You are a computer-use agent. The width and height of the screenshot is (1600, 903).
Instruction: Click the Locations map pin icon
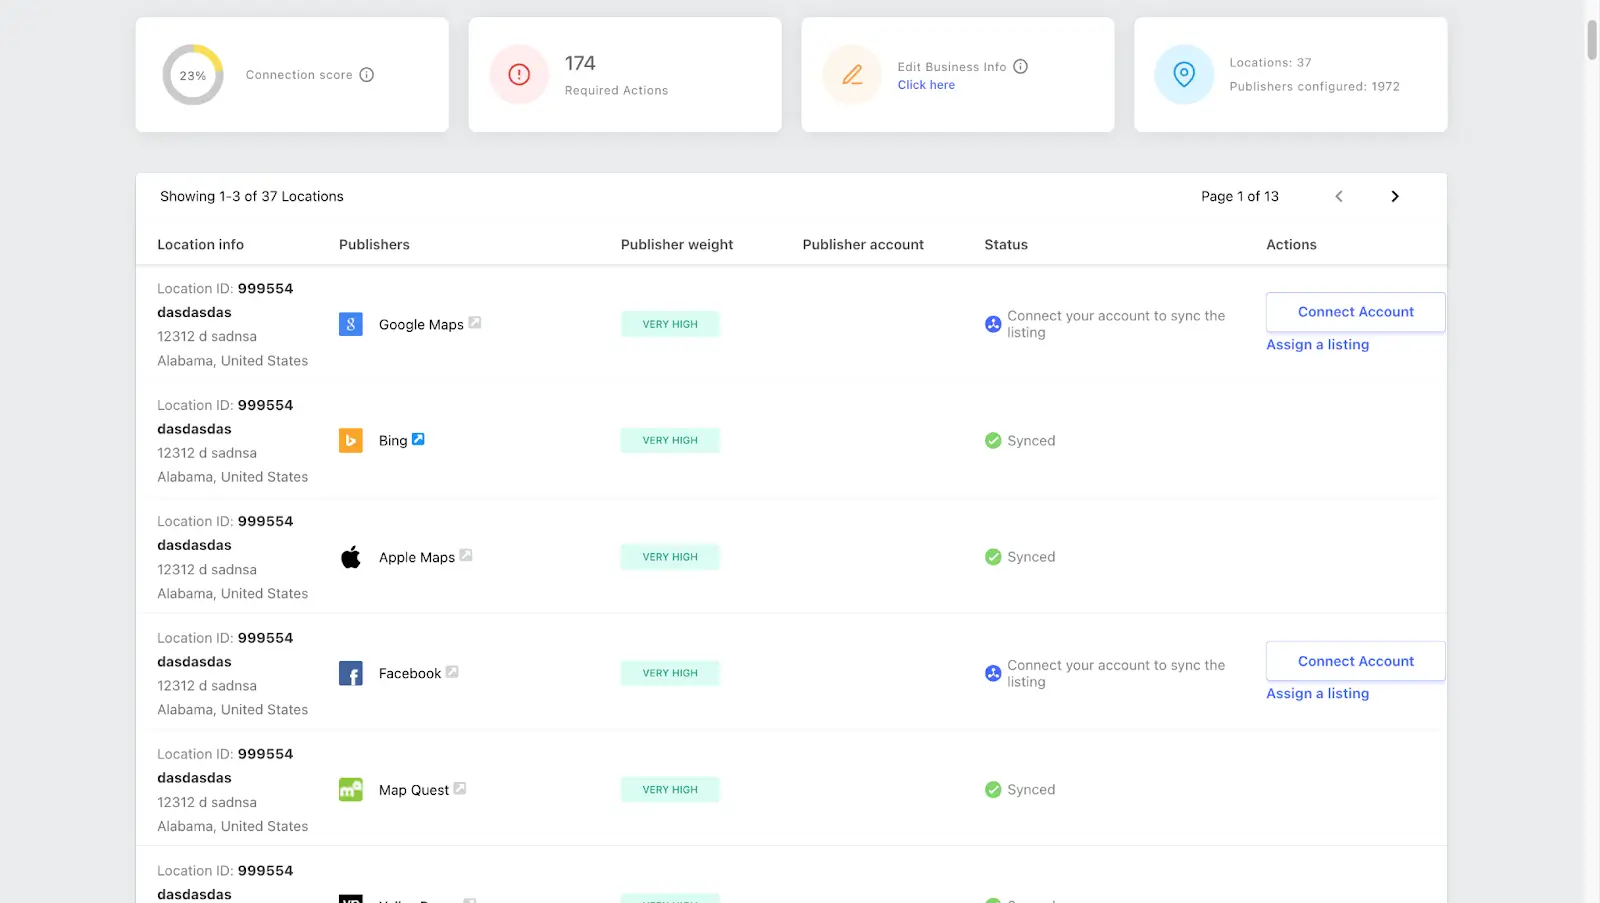[1184, 74]
